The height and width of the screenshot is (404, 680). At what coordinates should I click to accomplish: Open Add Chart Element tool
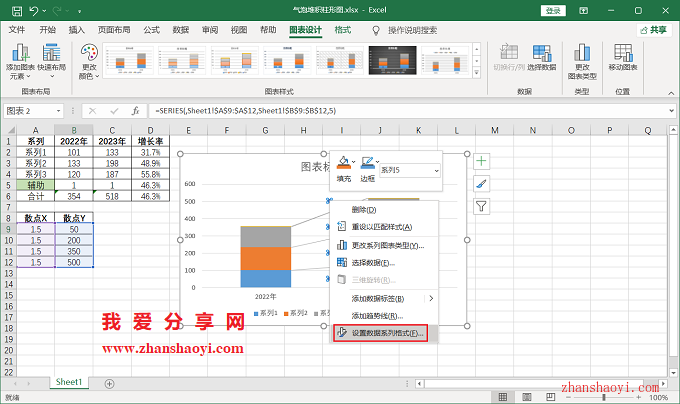click(20, 62)
